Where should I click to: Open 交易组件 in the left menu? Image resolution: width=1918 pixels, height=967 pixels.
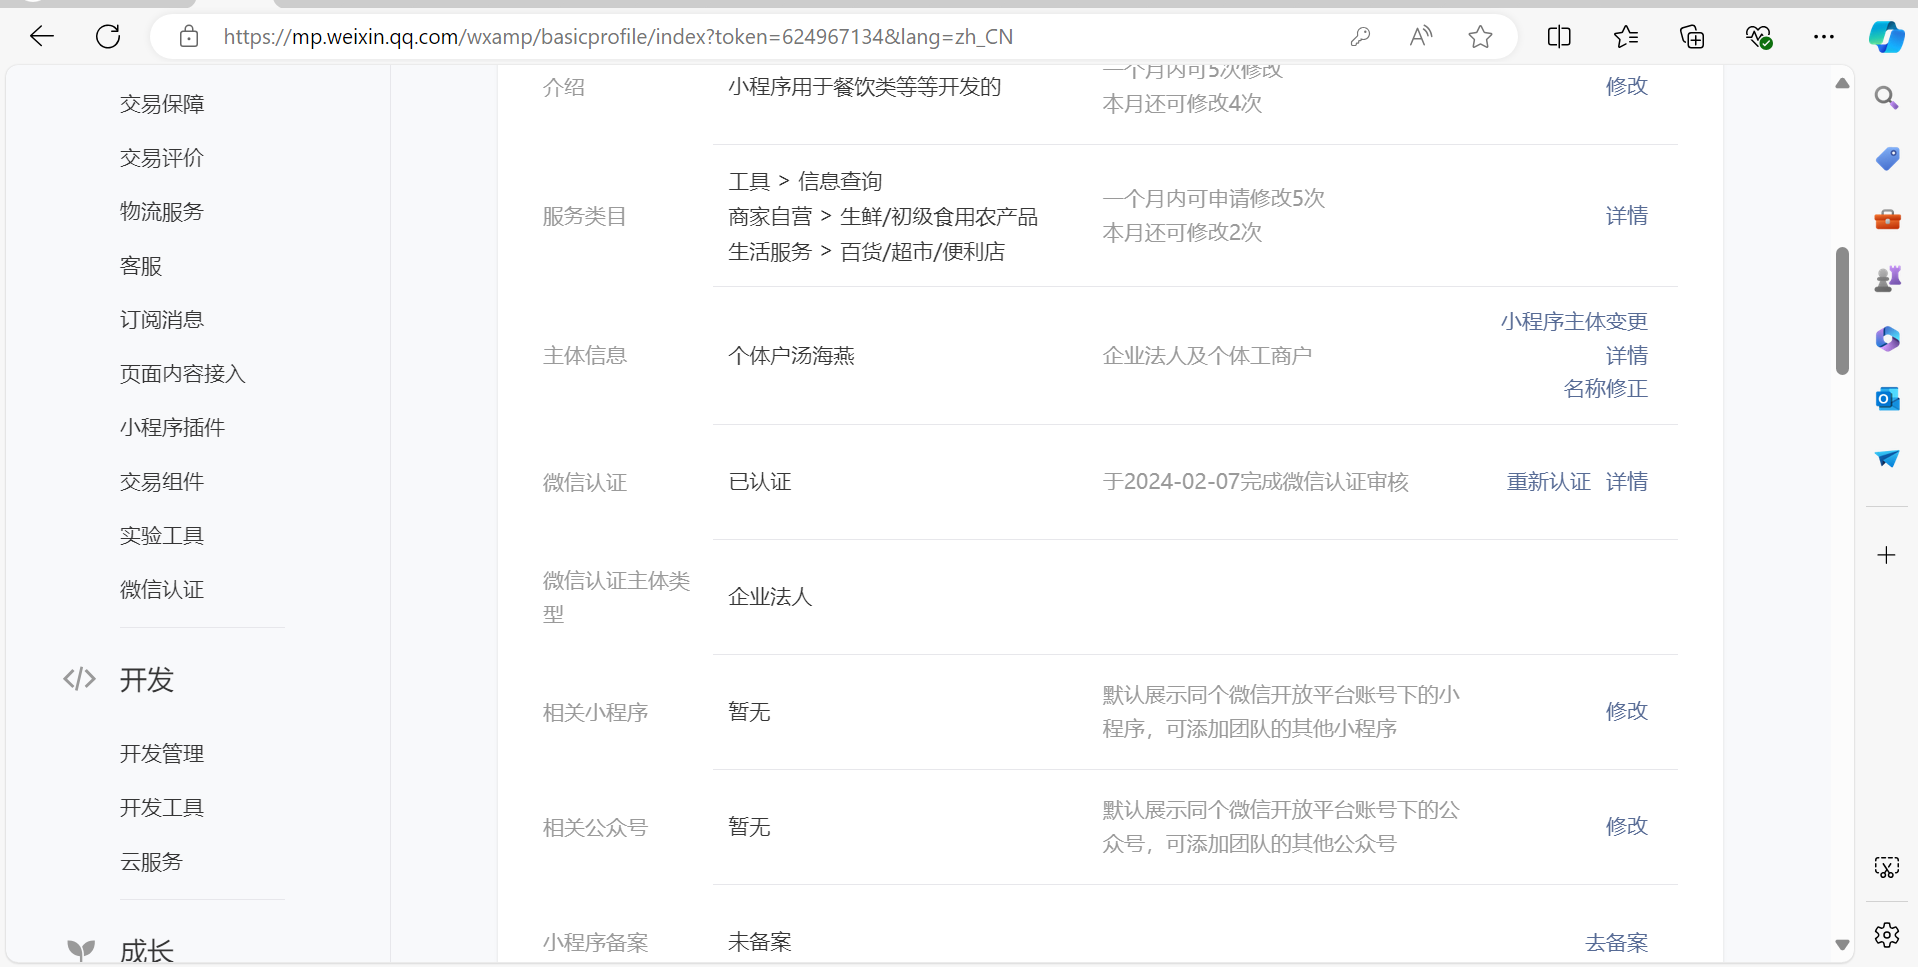point(162,482)
